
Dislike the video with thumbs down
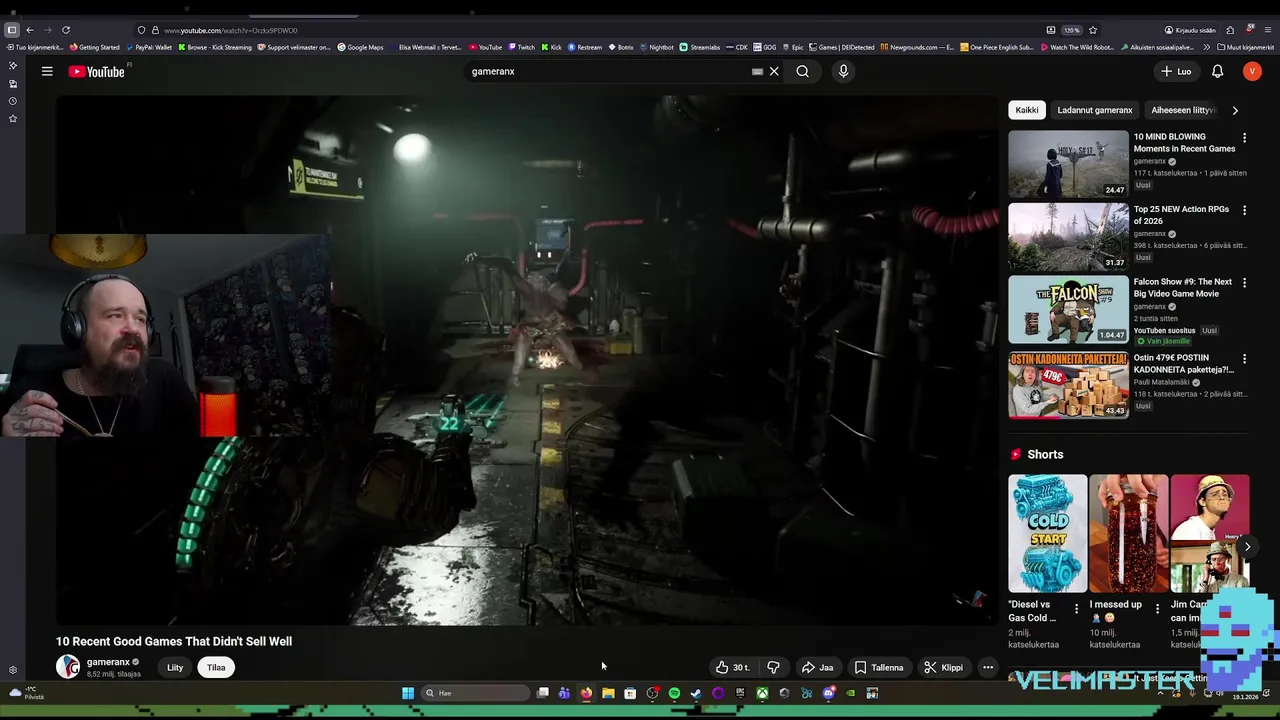tap(773, 667)
